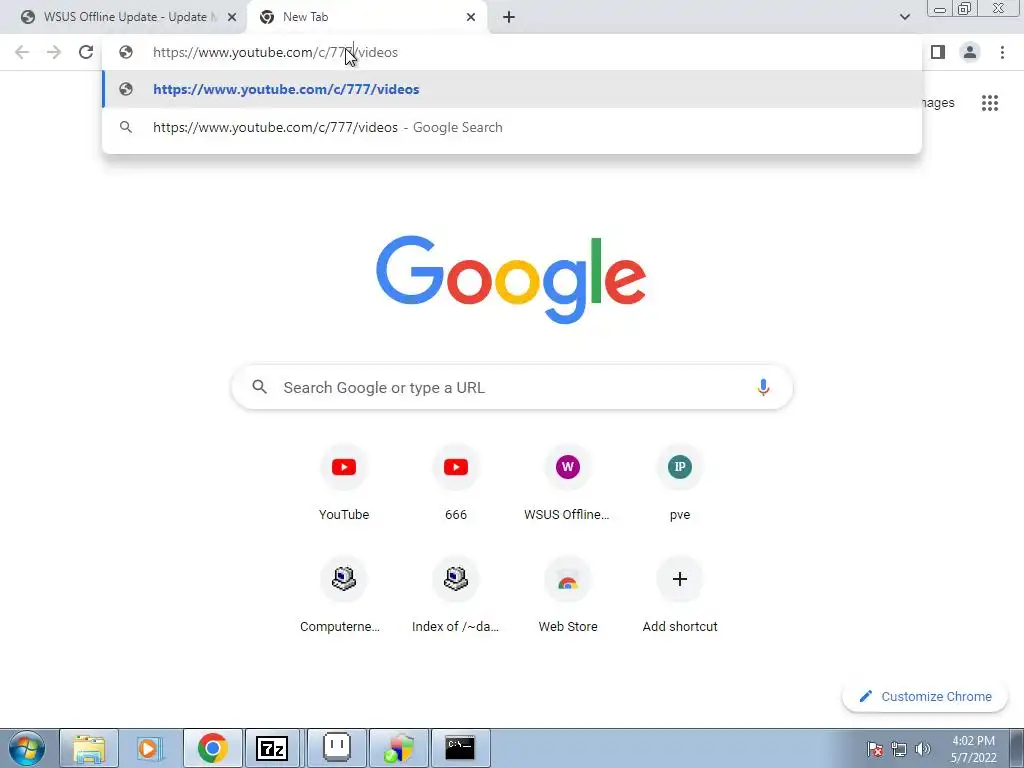Screen dimensions: 1024x768
Task: Open the Chrome side panel
Action: 938,52
